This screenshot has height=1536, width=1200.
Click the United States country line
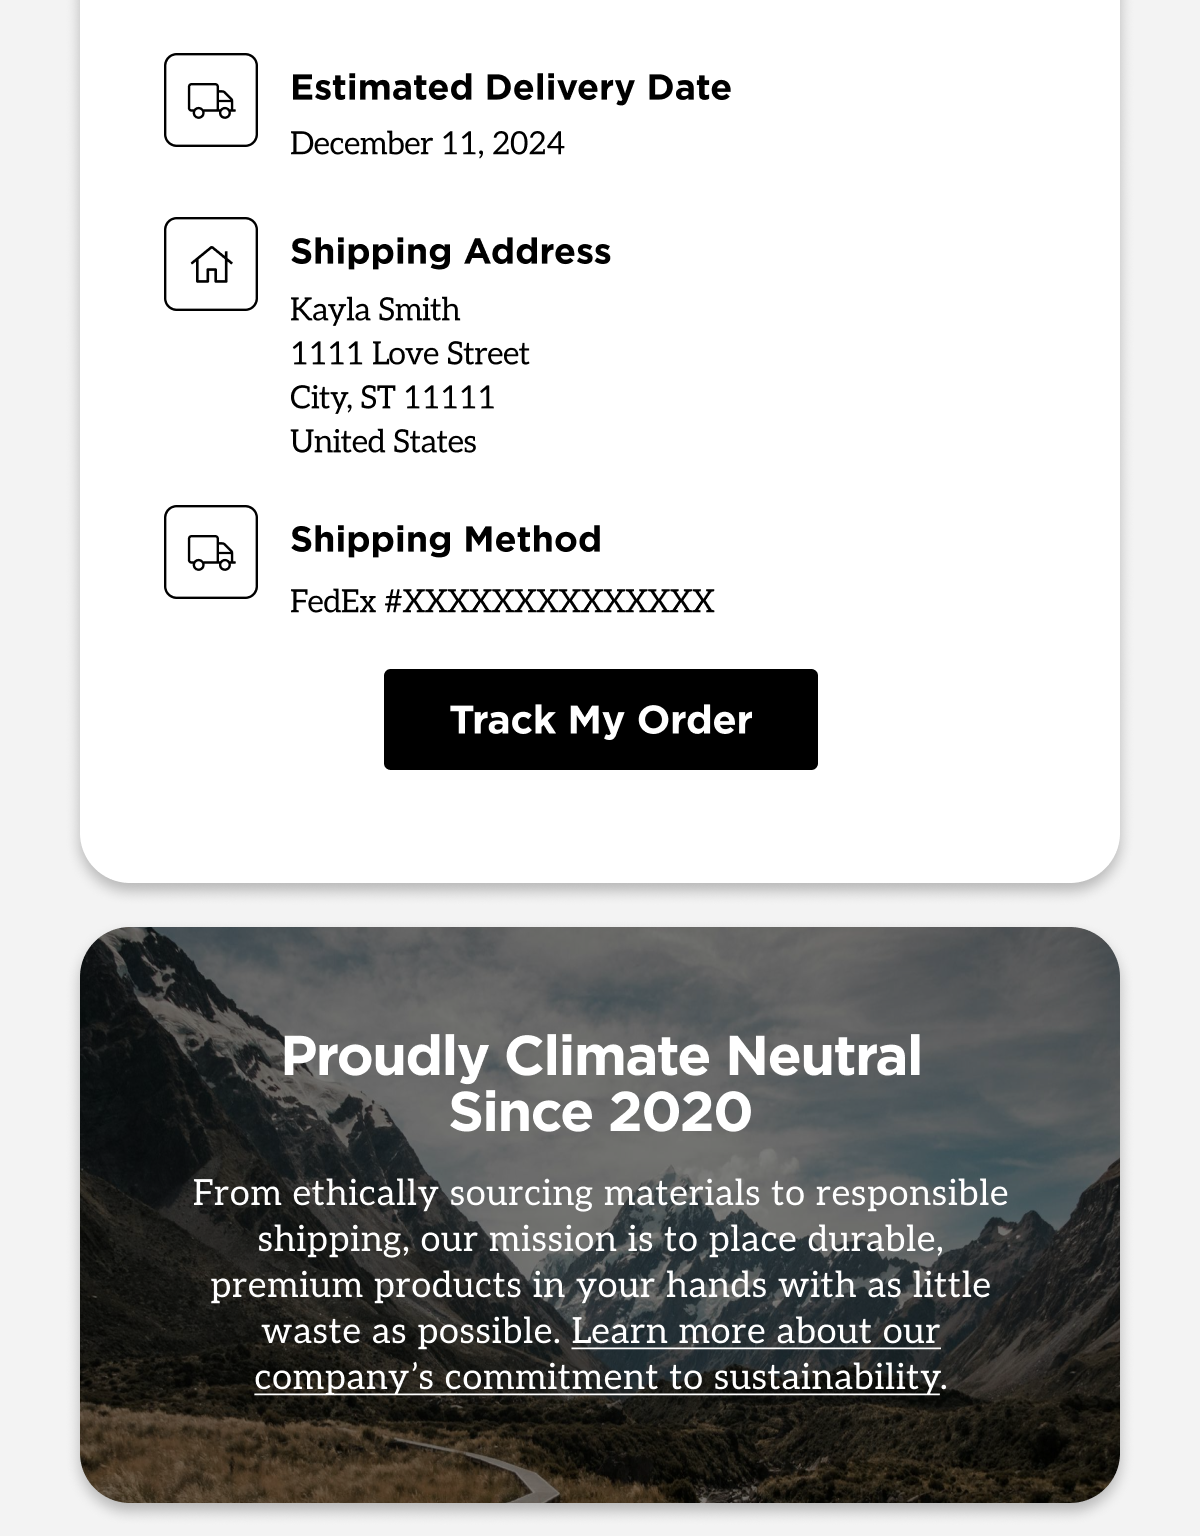click(x=383, y=442)
